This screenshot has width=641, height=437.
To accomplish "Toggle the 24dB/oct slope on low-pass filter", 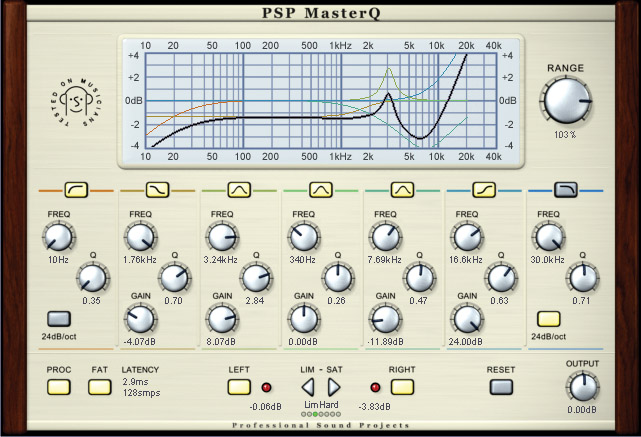I will 548,319.
